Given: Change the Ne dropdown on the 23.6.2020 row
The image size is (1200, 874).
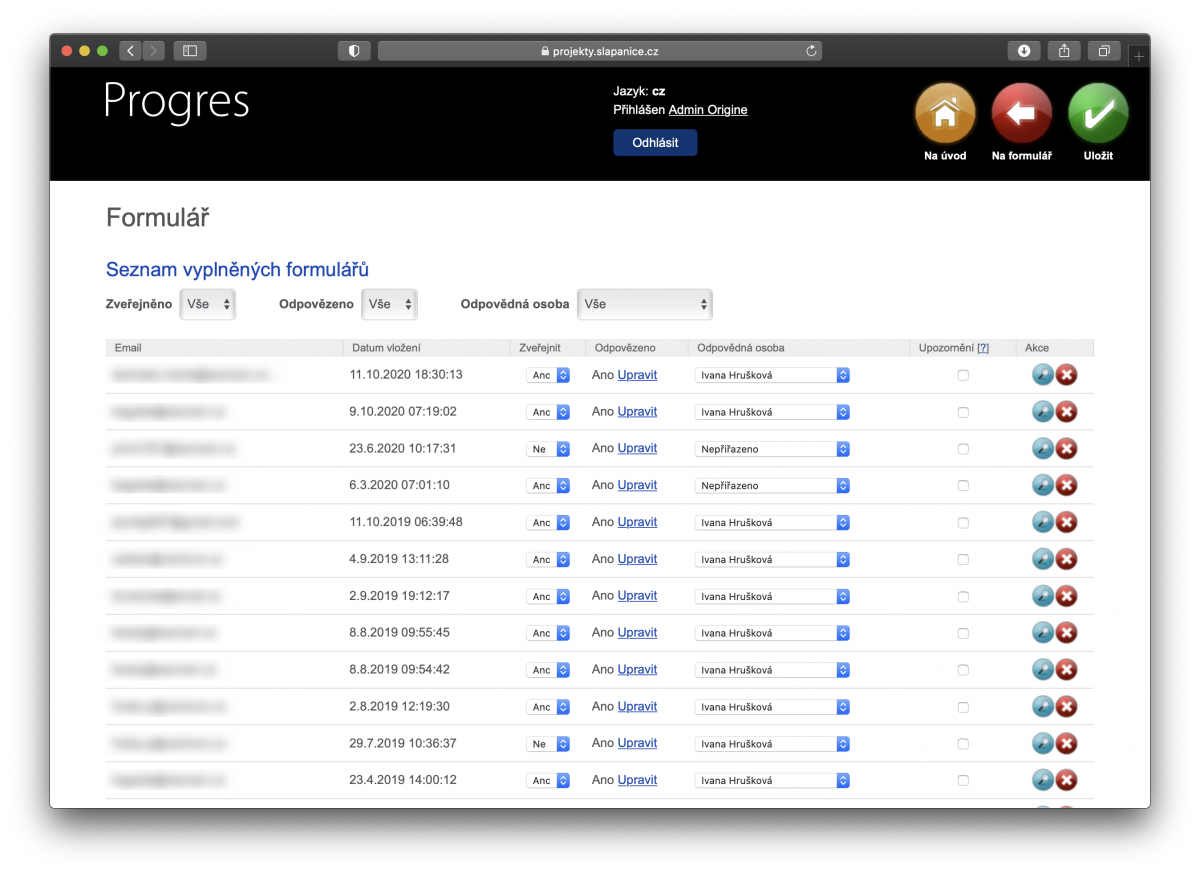Looking at the screenshot, I should tap(548, 448).
